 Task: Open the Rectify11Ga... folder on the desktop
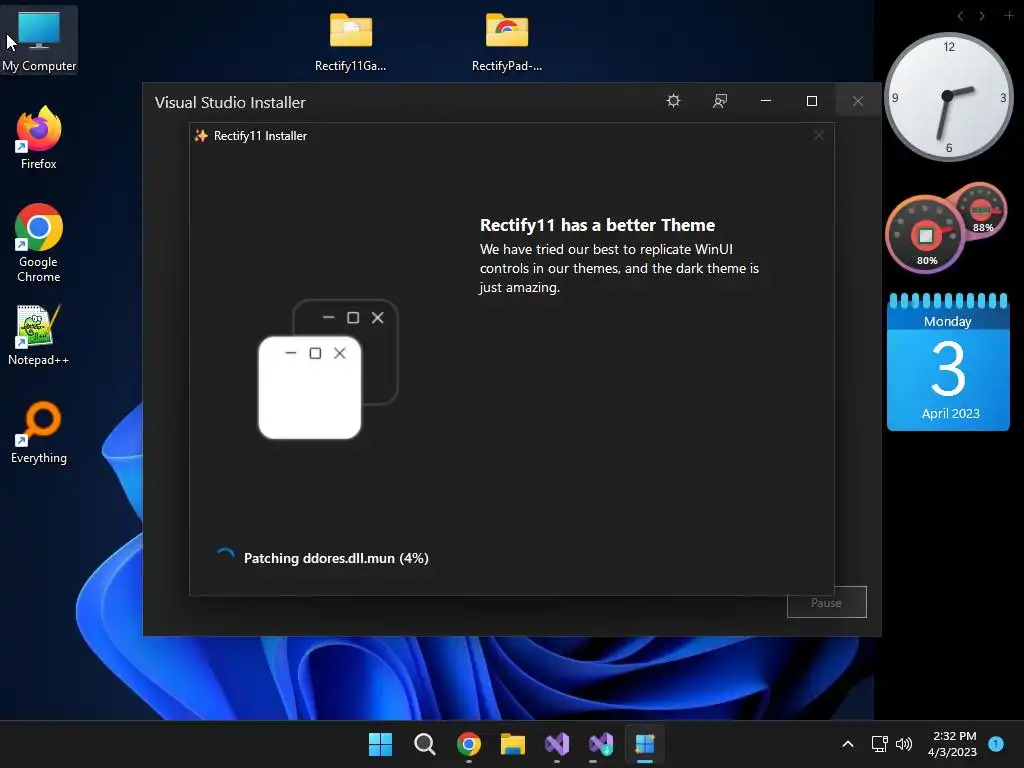(x=351, y=40)
